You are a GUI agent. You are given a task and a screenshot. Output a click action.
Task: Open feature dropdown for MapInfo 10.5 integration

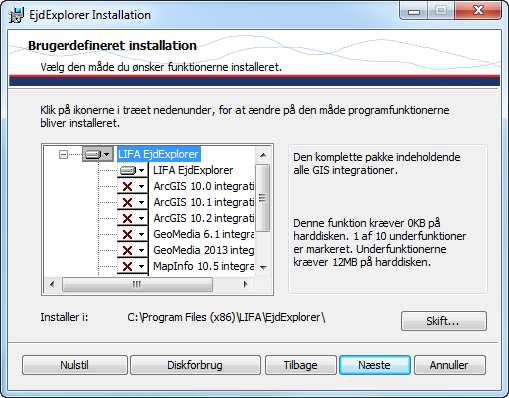click(x=133, y=266)
